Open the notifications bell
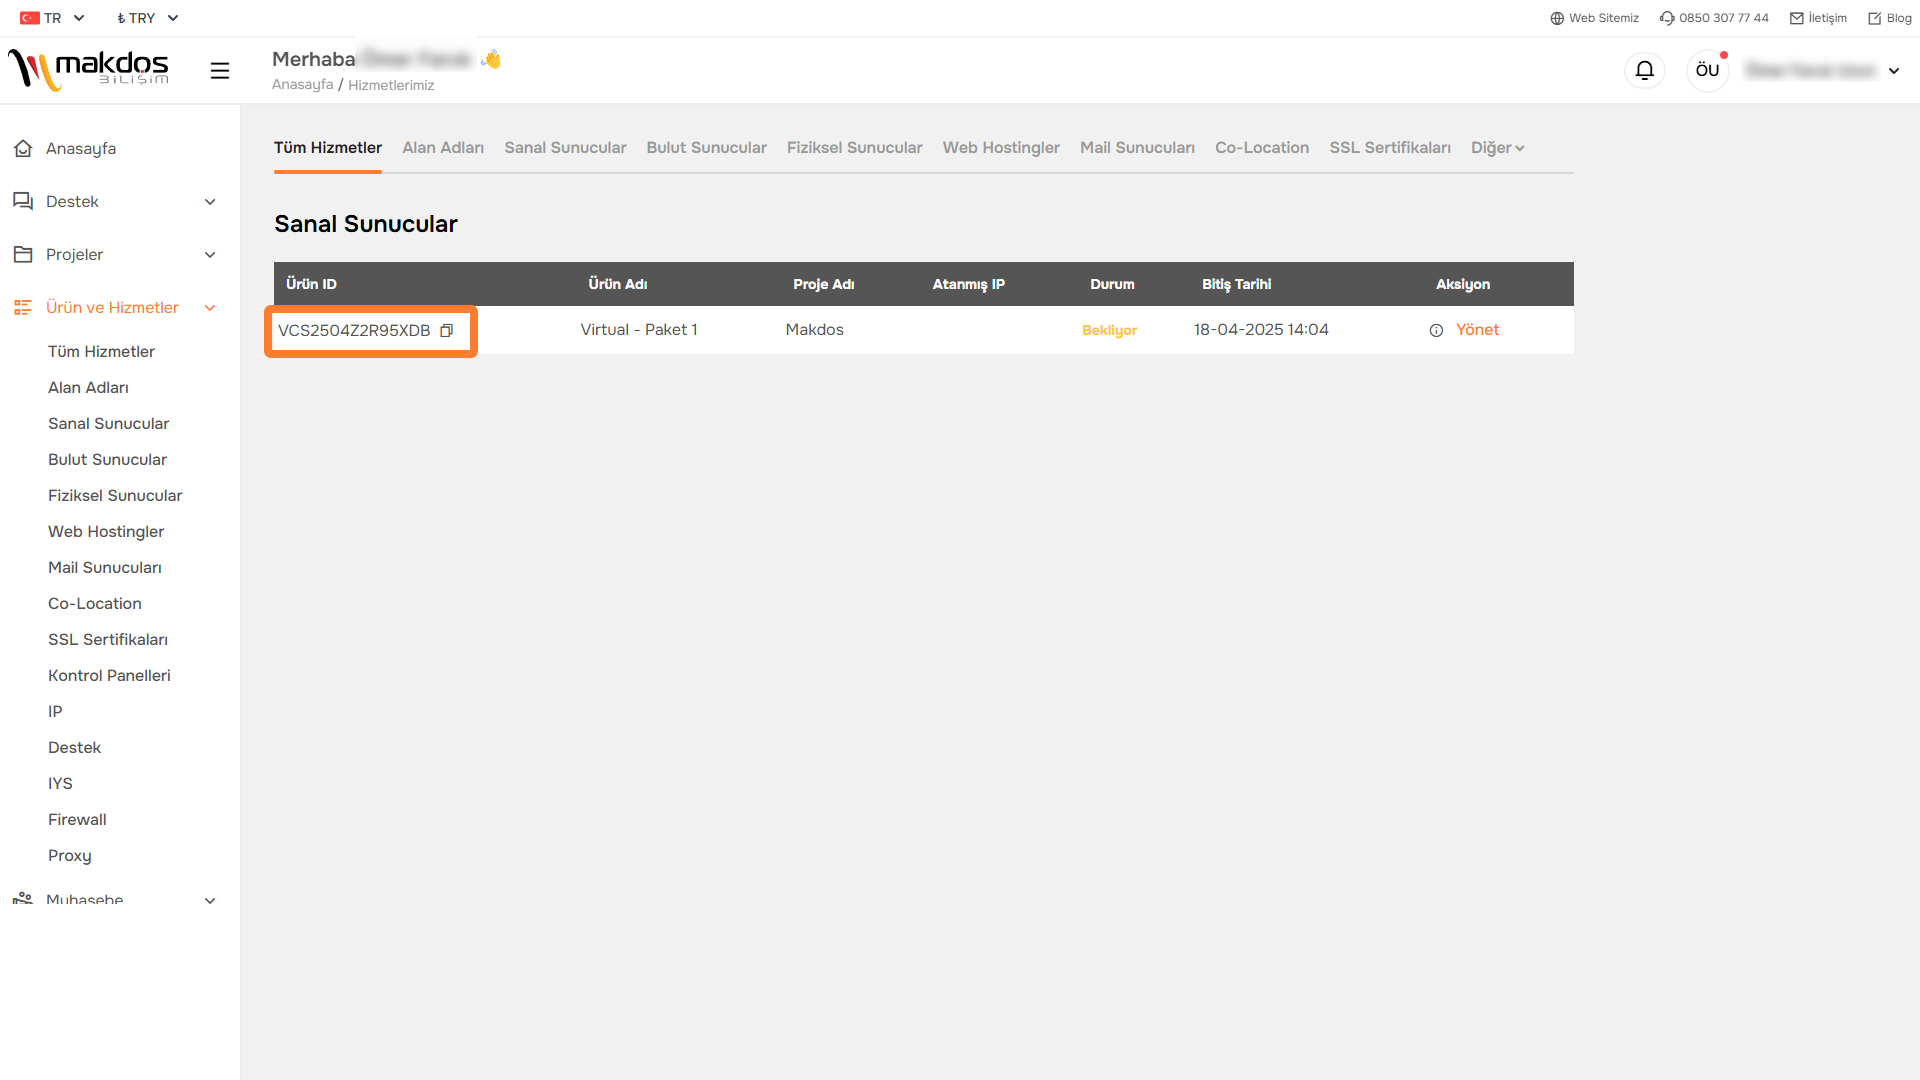Image resolution: width=1920 pixels, height=1080 pixels. (x=1645, y=70)
